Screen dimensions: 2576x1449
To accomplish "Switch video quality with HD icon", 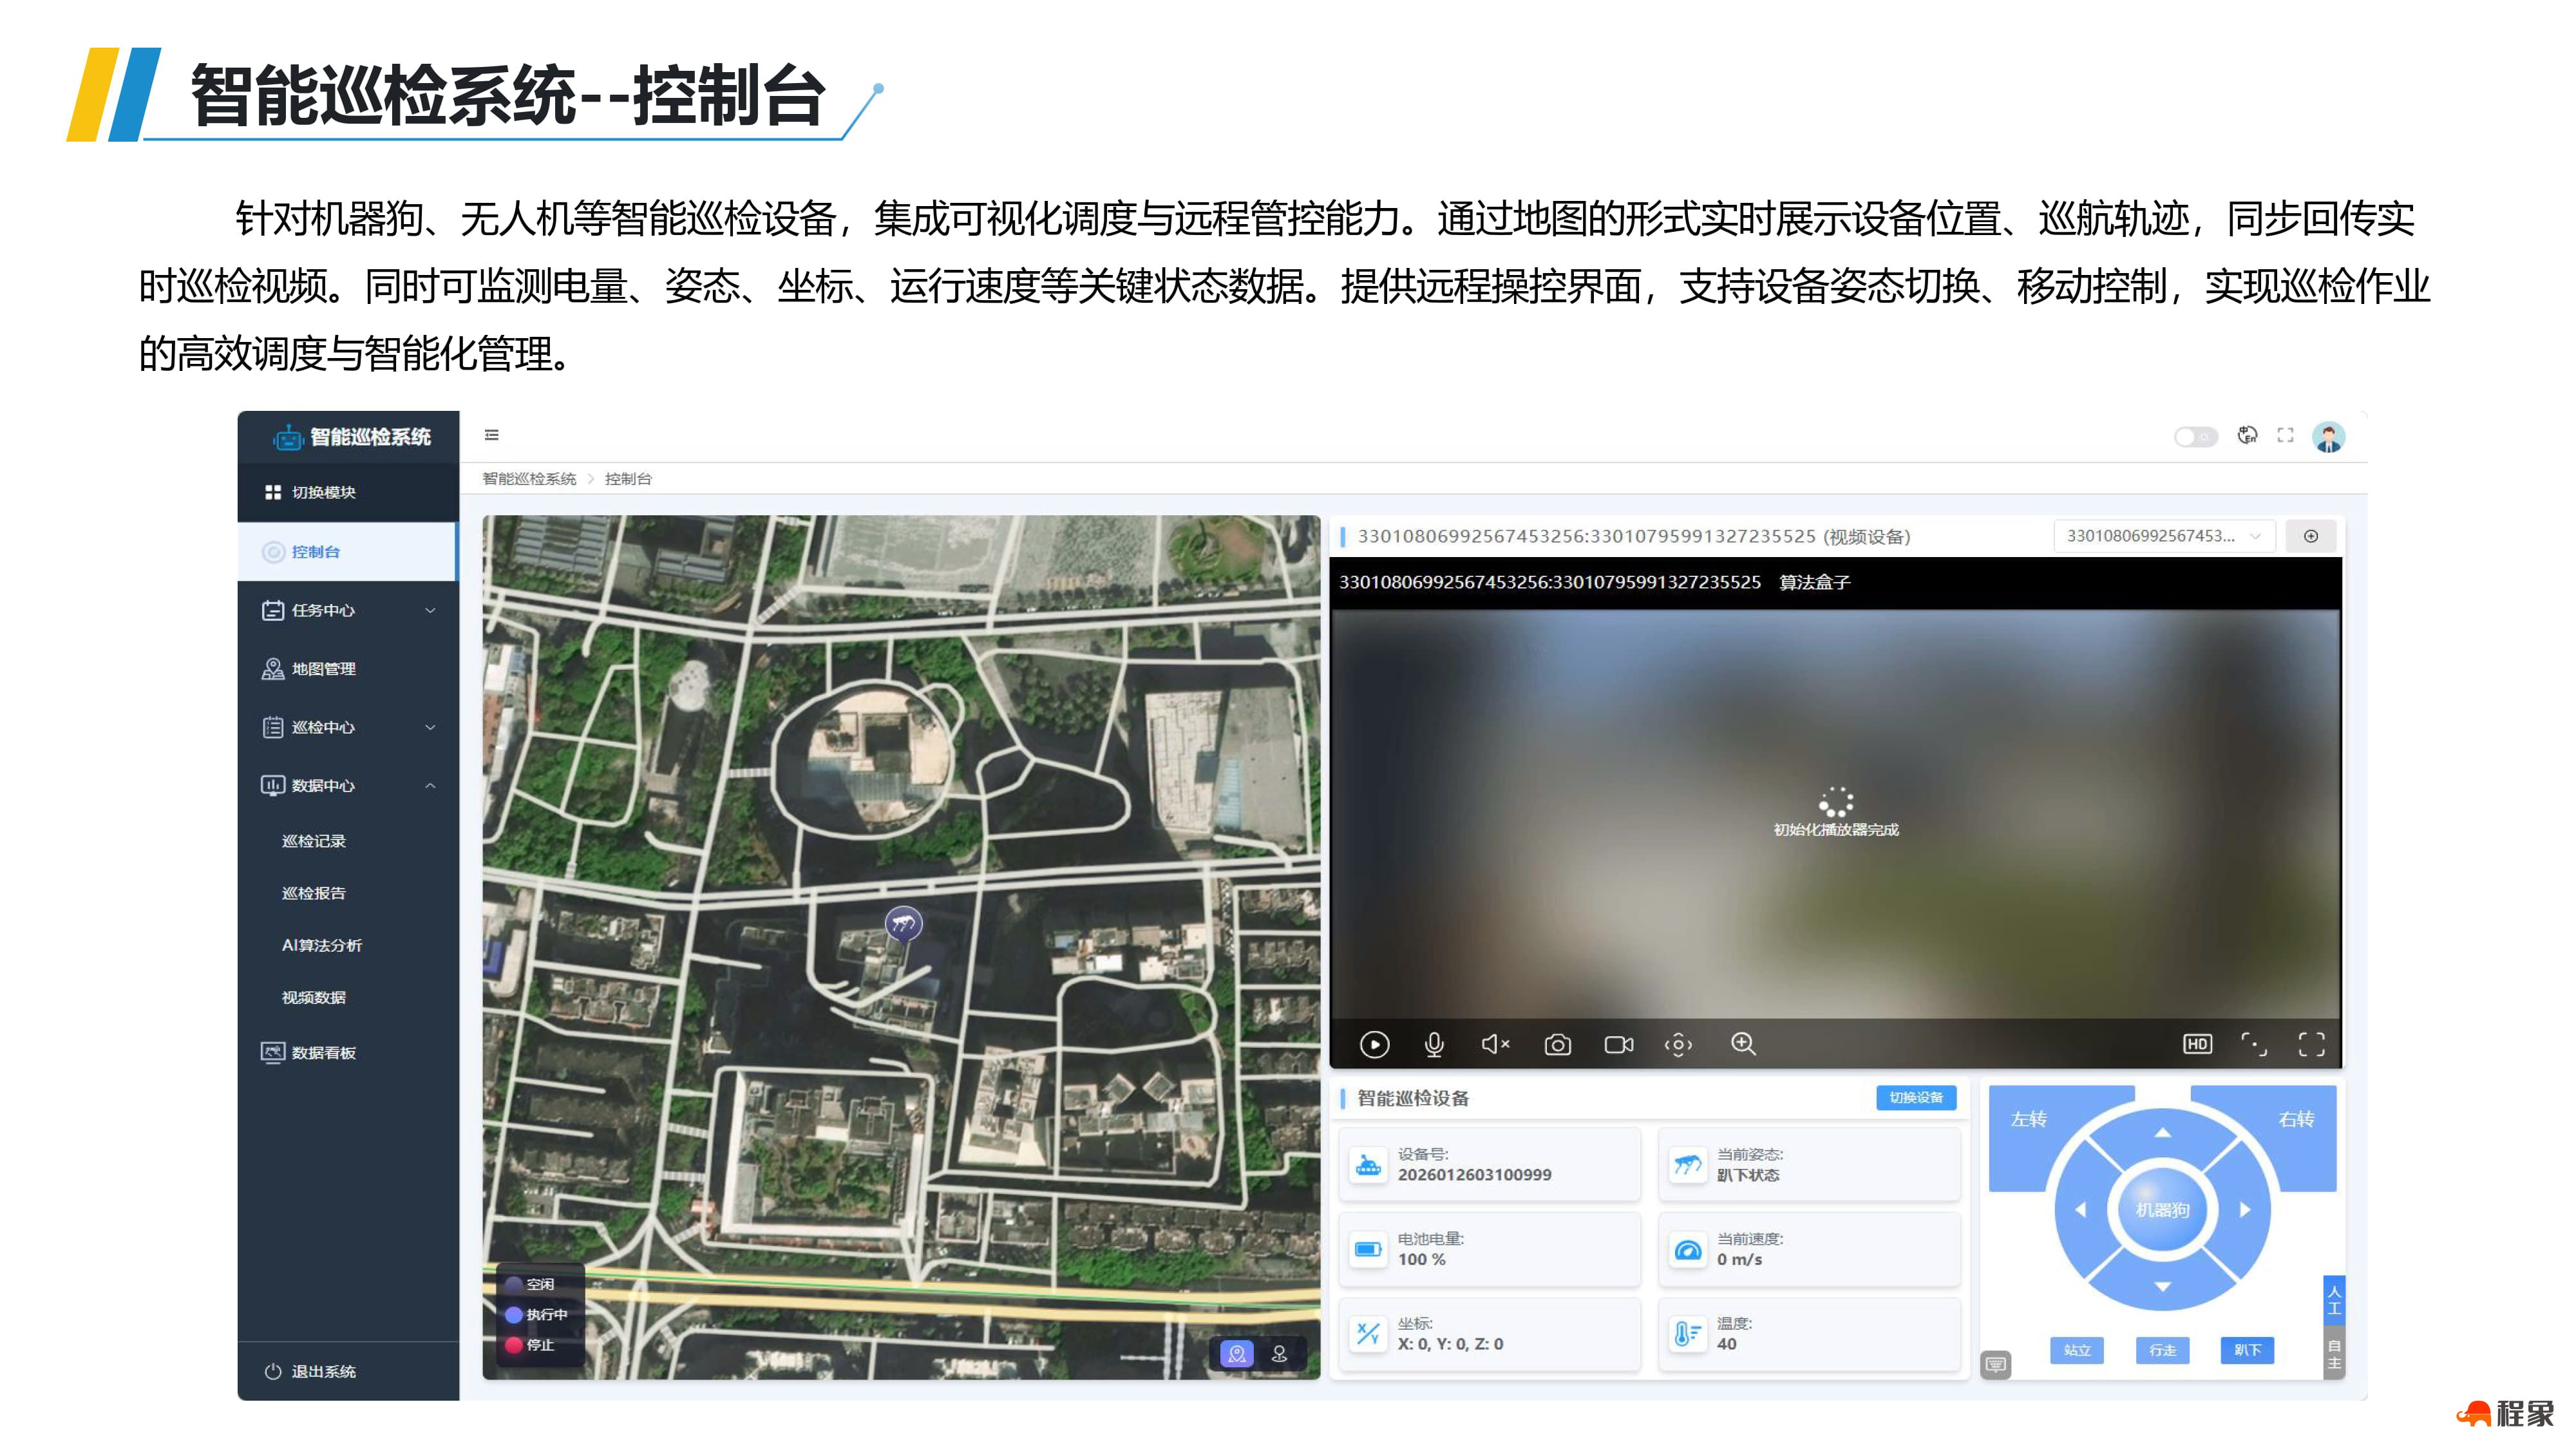I will (2197, 1044).
